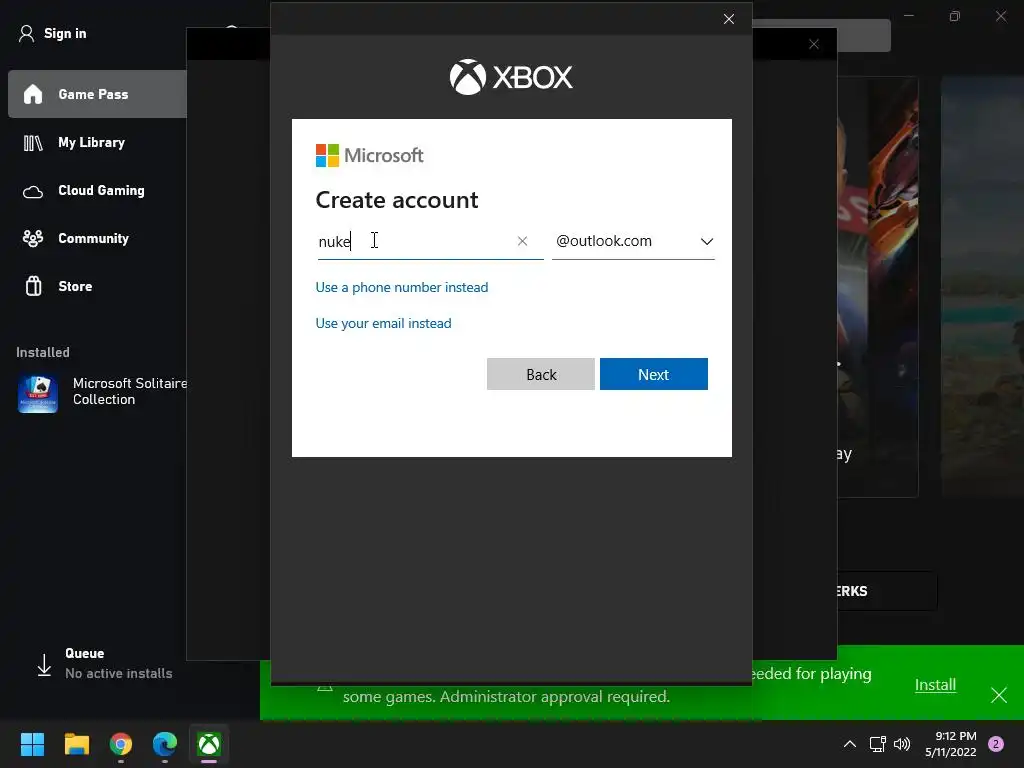Screen dimensions: 1024x768
Task: Show hidden system tray icons
Action: pyautogui.click(x=850, y=744)
